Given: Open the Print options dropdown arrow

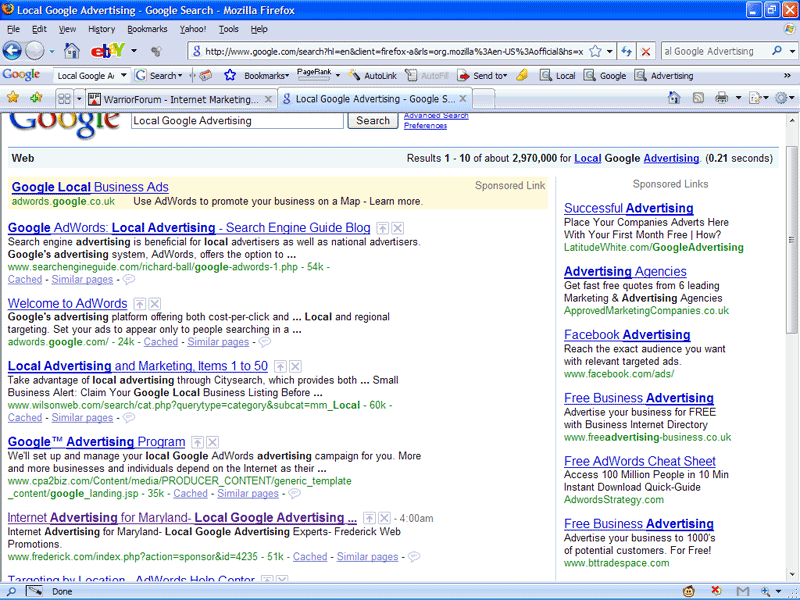Looking at the screenshot, I should pos(738,98).
